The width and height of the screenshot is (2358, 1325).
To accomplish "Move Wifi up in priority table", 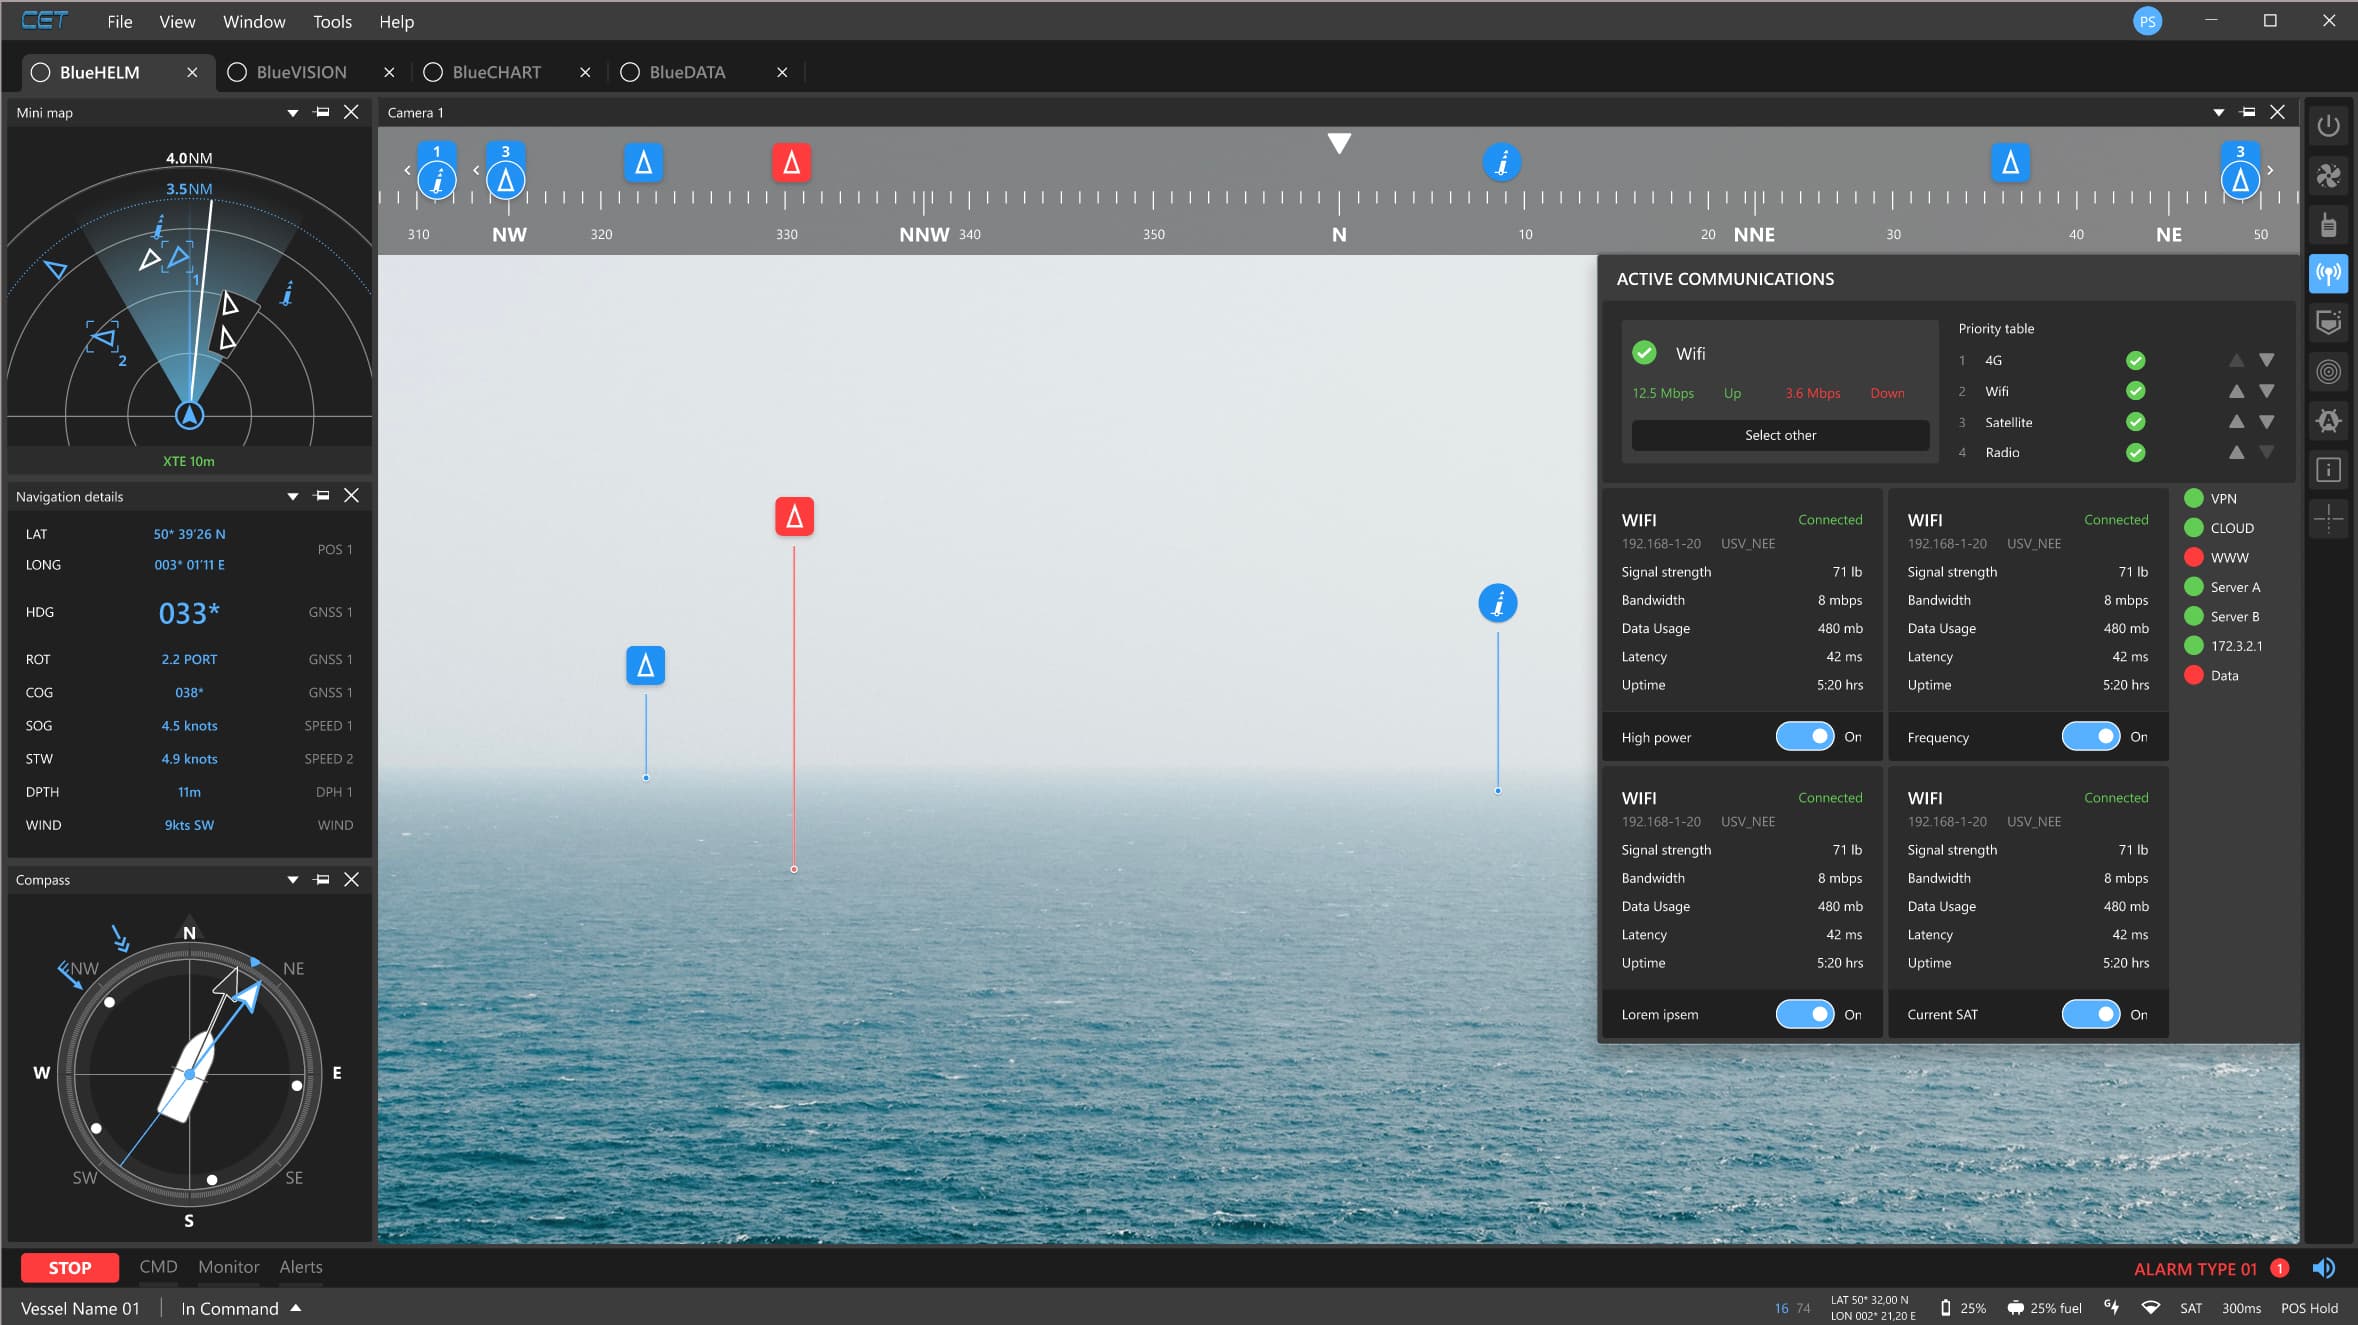I will (x=2236, y=391).
